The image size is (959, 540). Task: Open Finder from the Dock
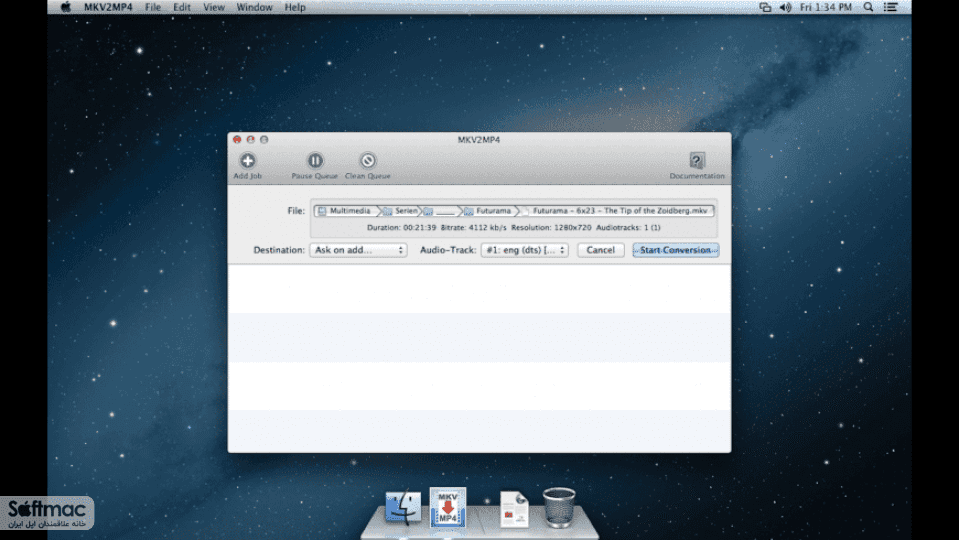(x=403, y=508)
